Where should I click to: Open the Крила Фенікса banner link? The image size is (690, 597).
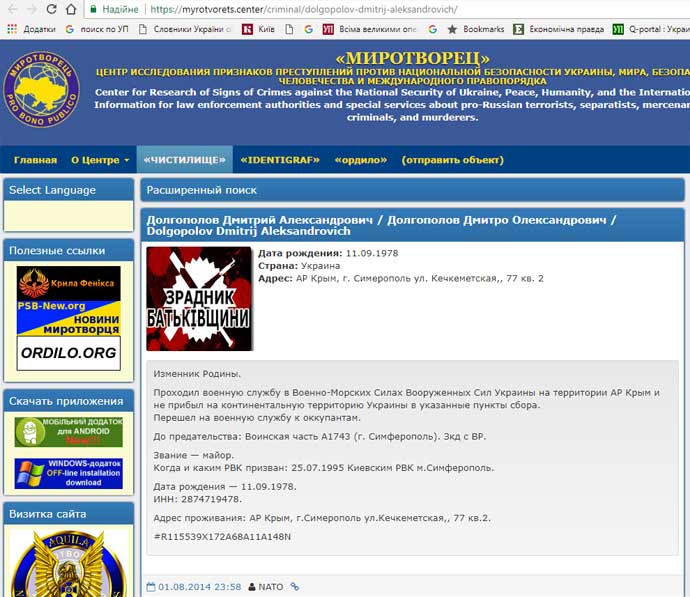click(x=68, y=283)
